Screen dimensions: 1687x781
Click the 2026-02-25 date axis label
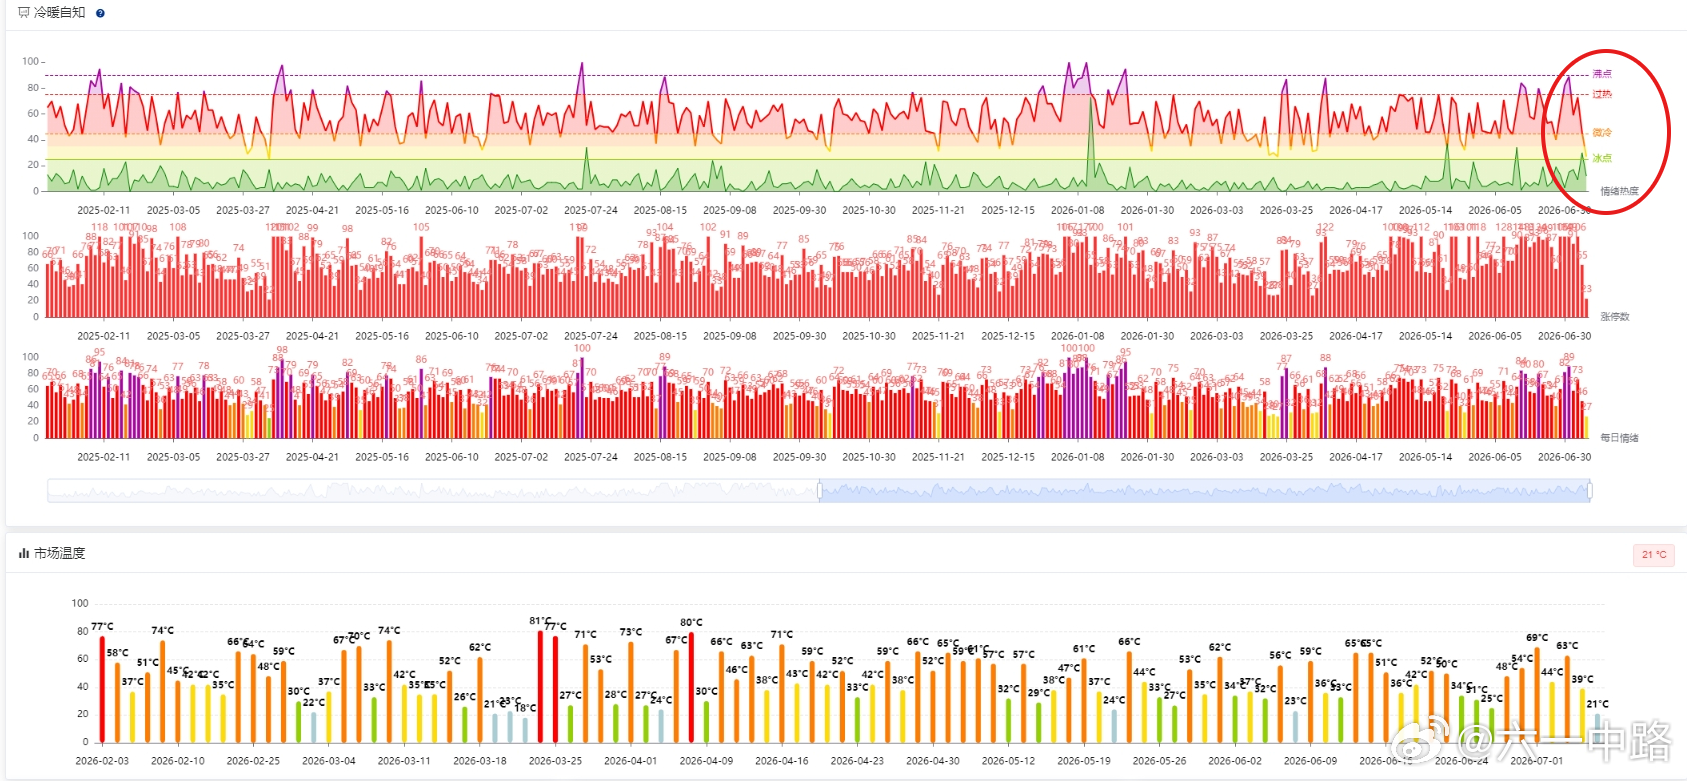pos(253,761)
